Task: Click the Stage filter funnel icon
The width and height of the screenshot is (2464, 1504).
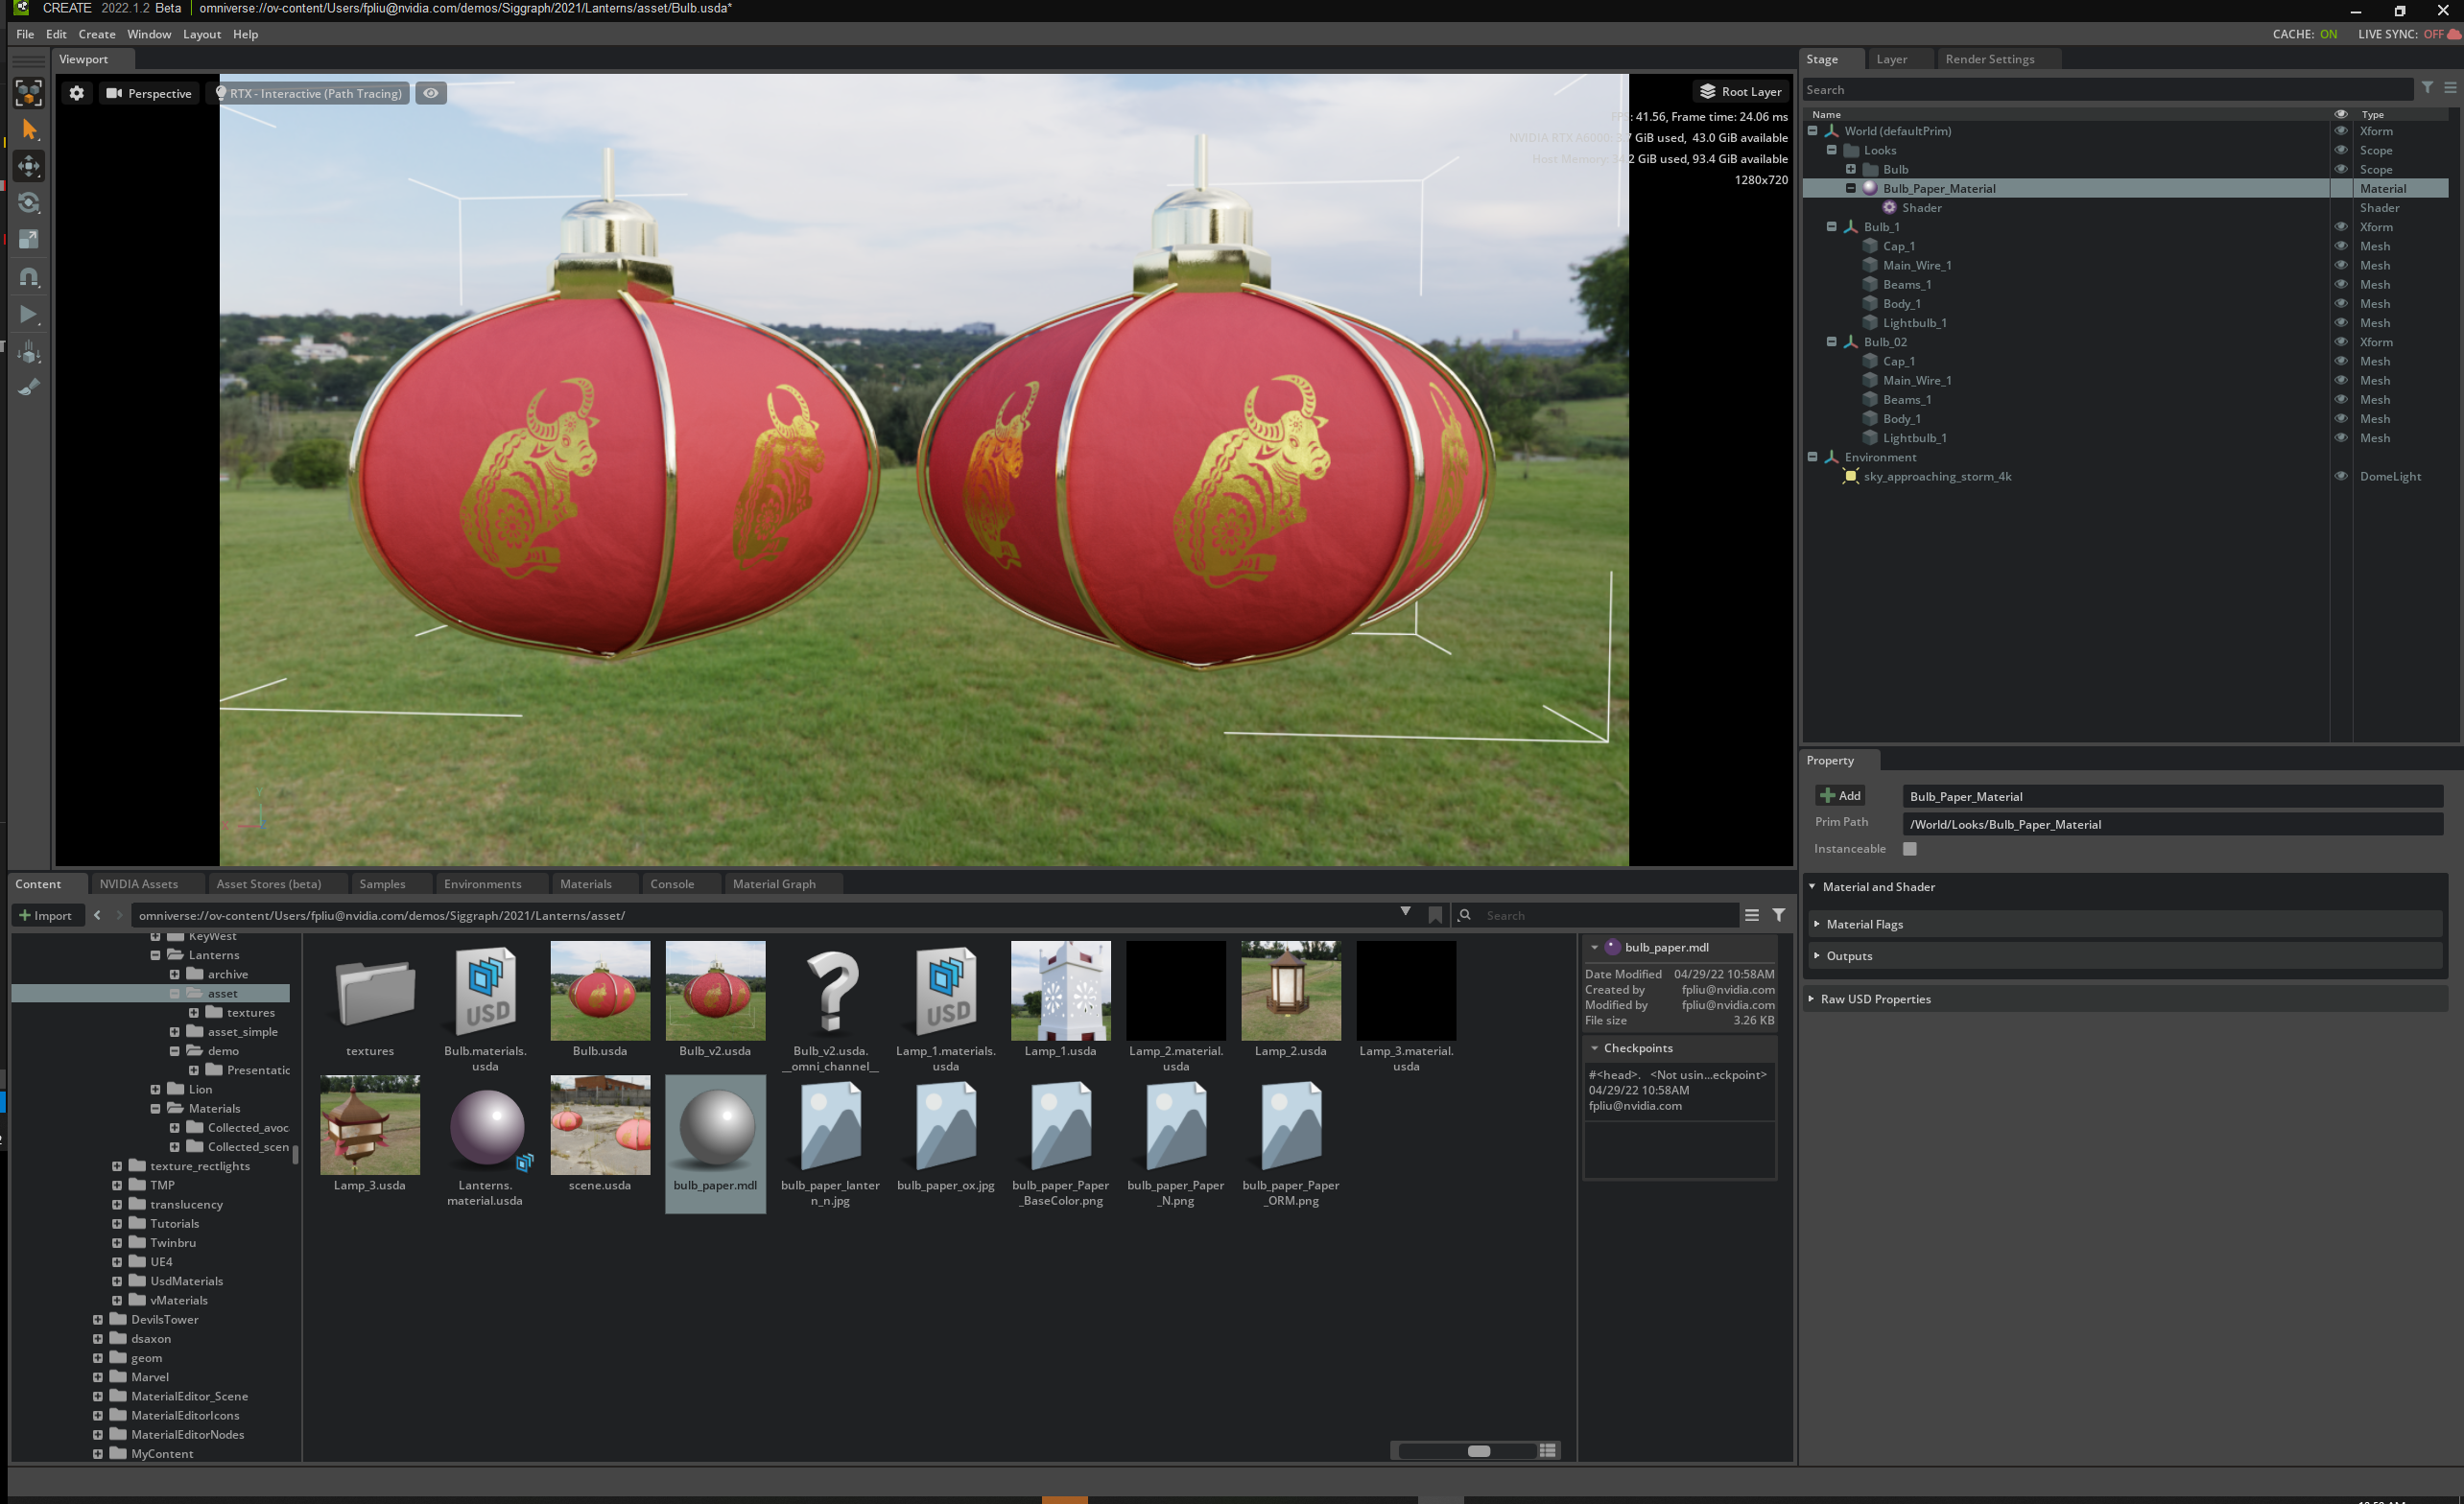Action: coord(2427,89)
